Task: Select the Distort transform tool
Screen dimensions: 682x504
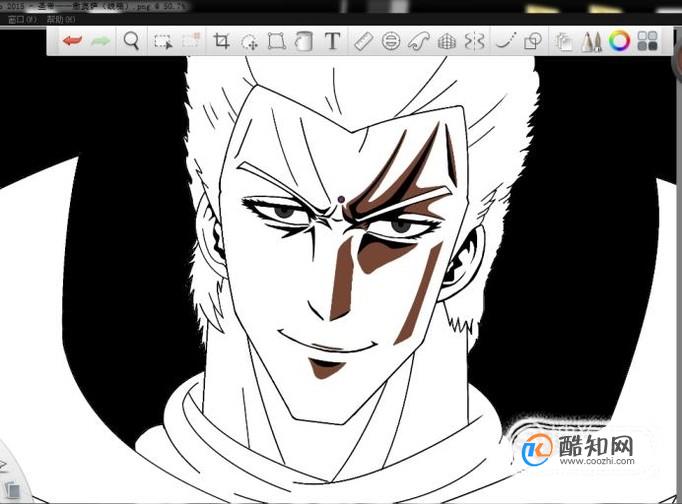Action: [x=277, y=41]
